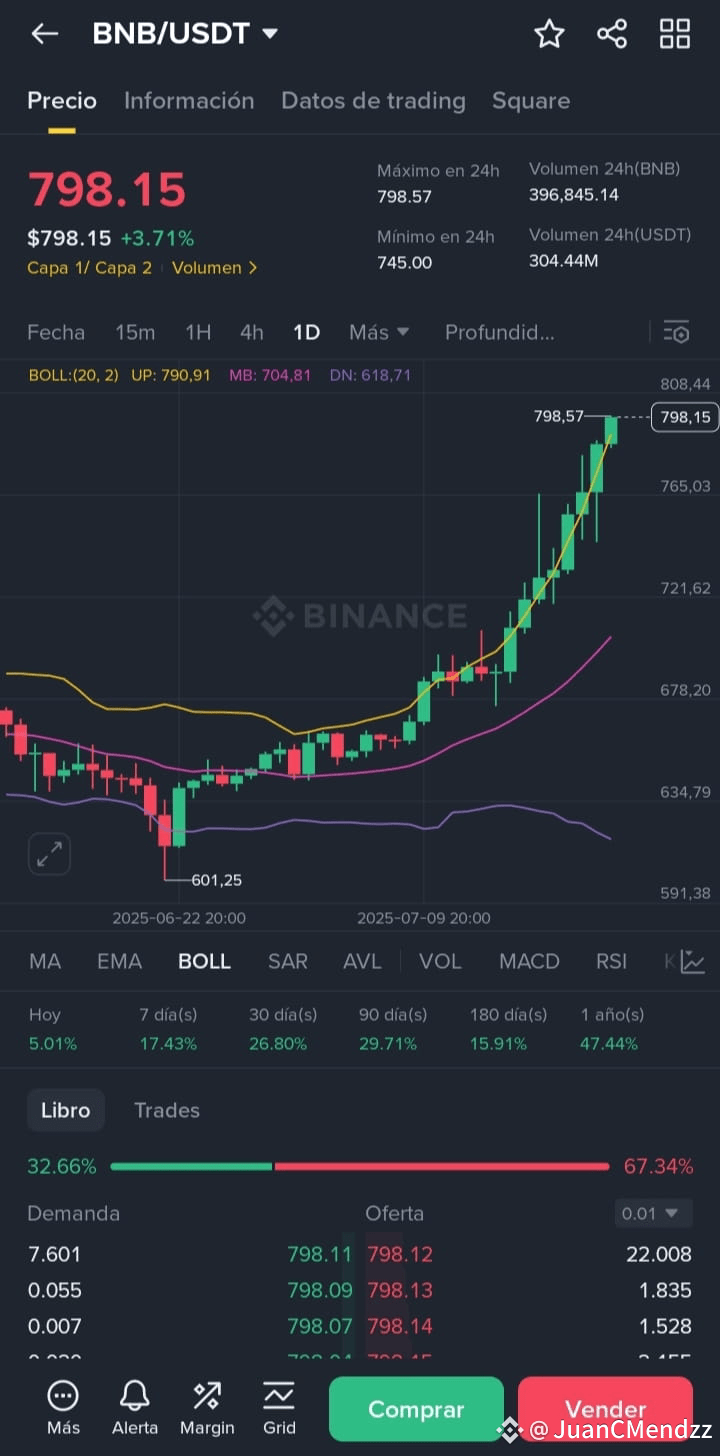Switch to the Square tab
Viewport: 720px width, 1456px height.
(531, 101)
